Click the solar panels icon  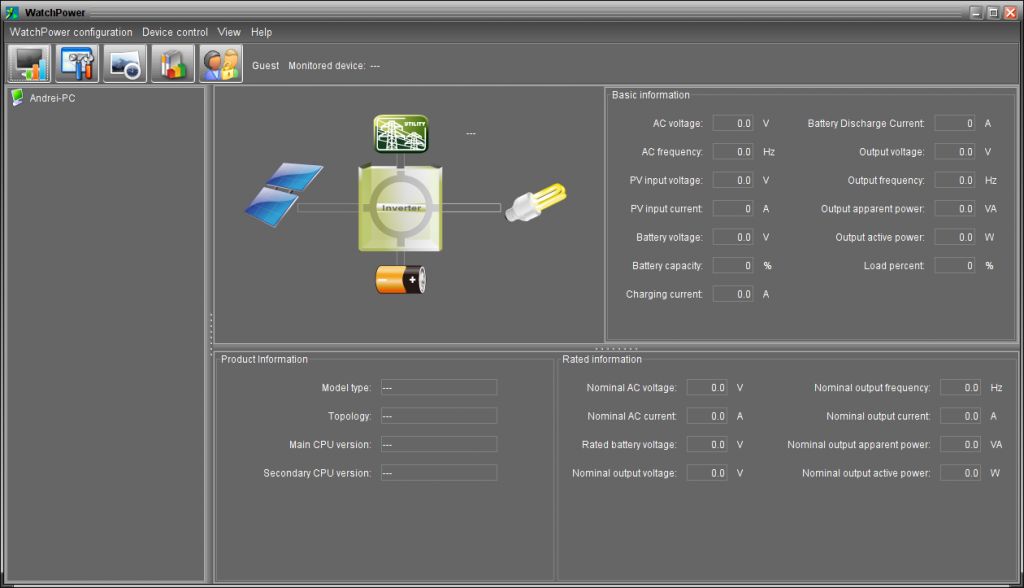(283, 194)
